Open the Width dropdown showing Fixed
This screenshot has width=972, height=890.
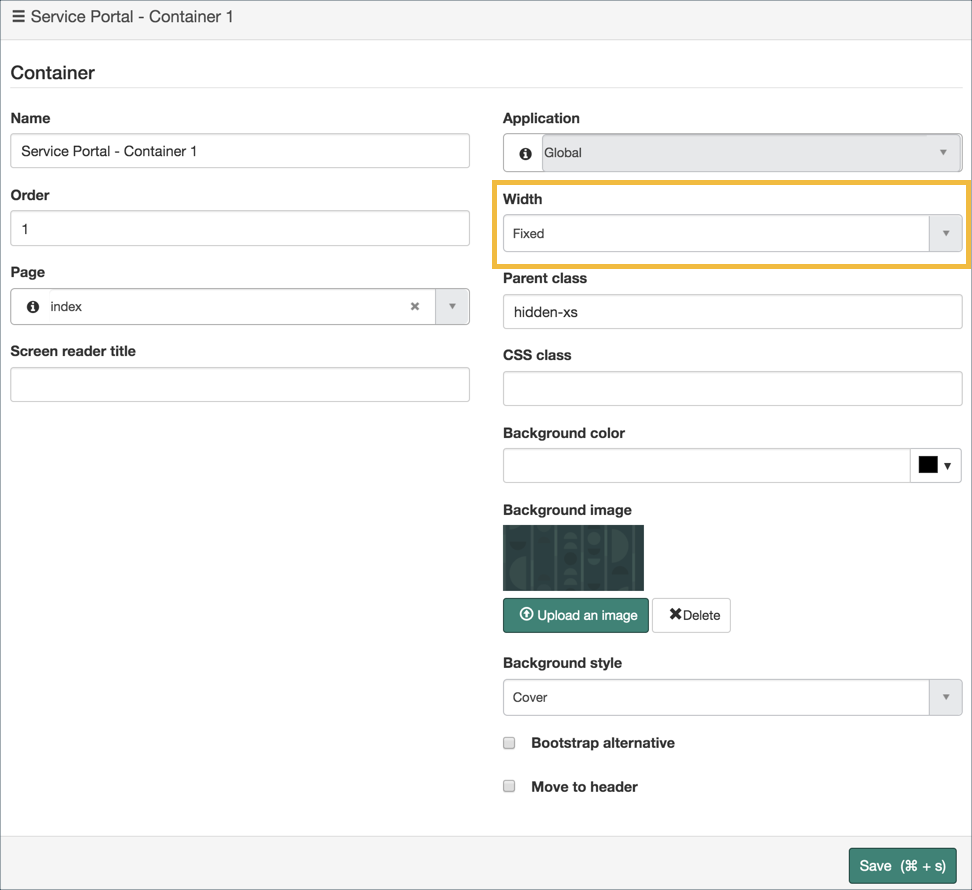944,233
